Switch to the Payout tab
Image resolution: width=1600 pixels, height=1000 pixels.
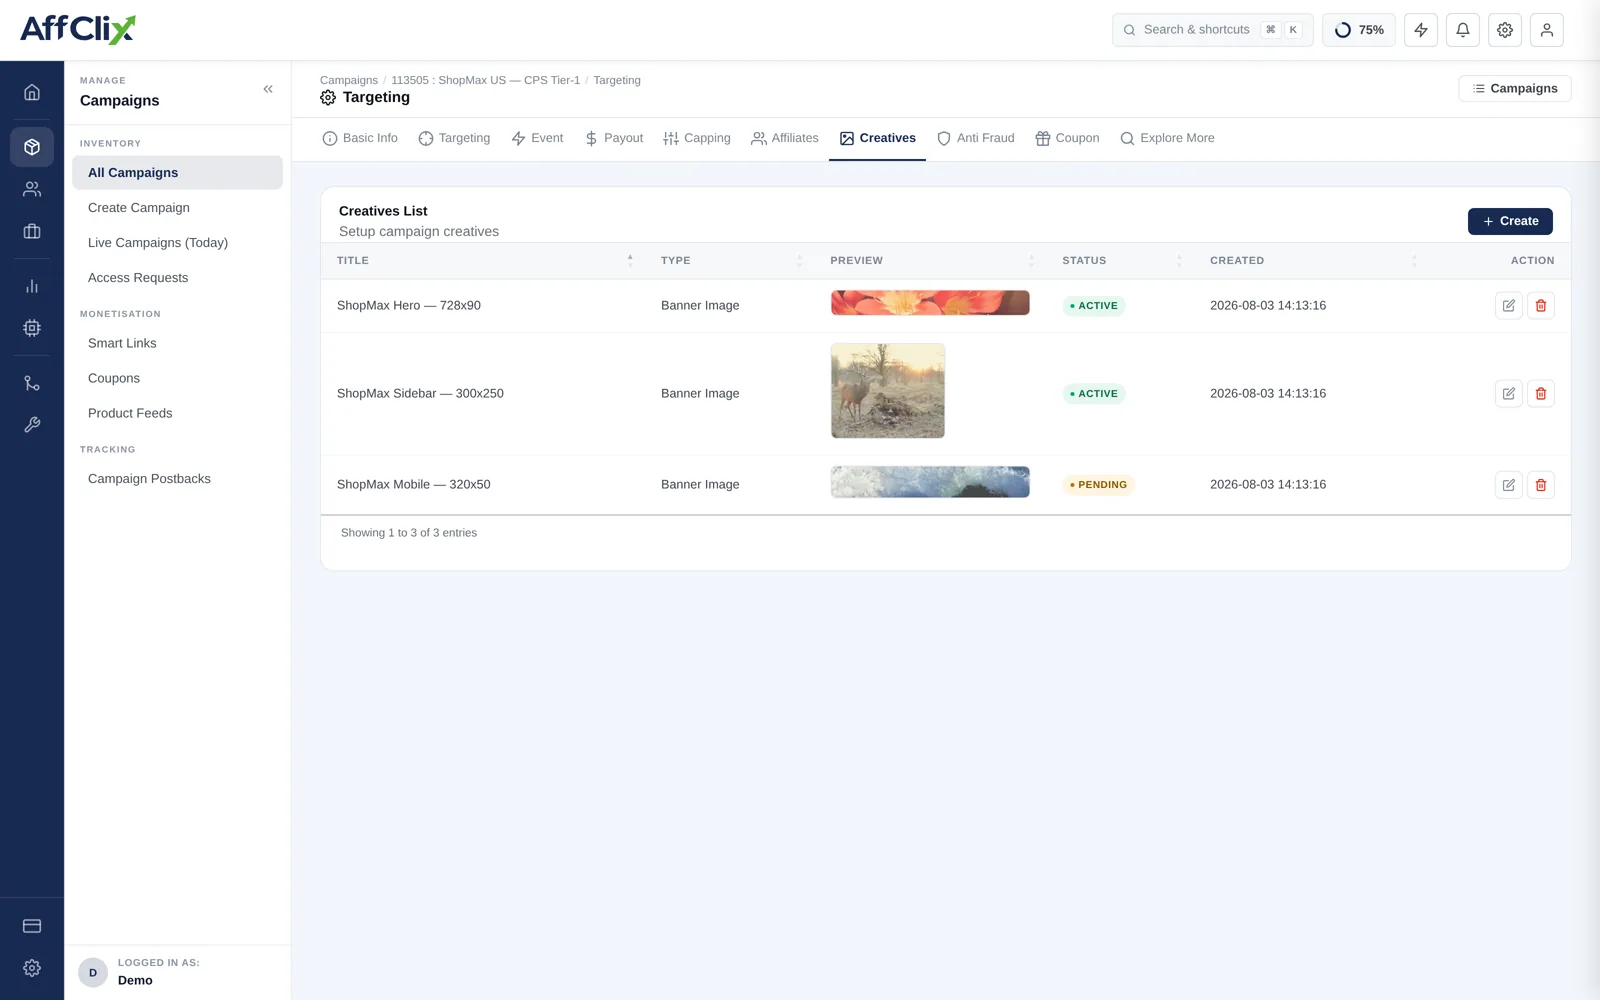614,139
